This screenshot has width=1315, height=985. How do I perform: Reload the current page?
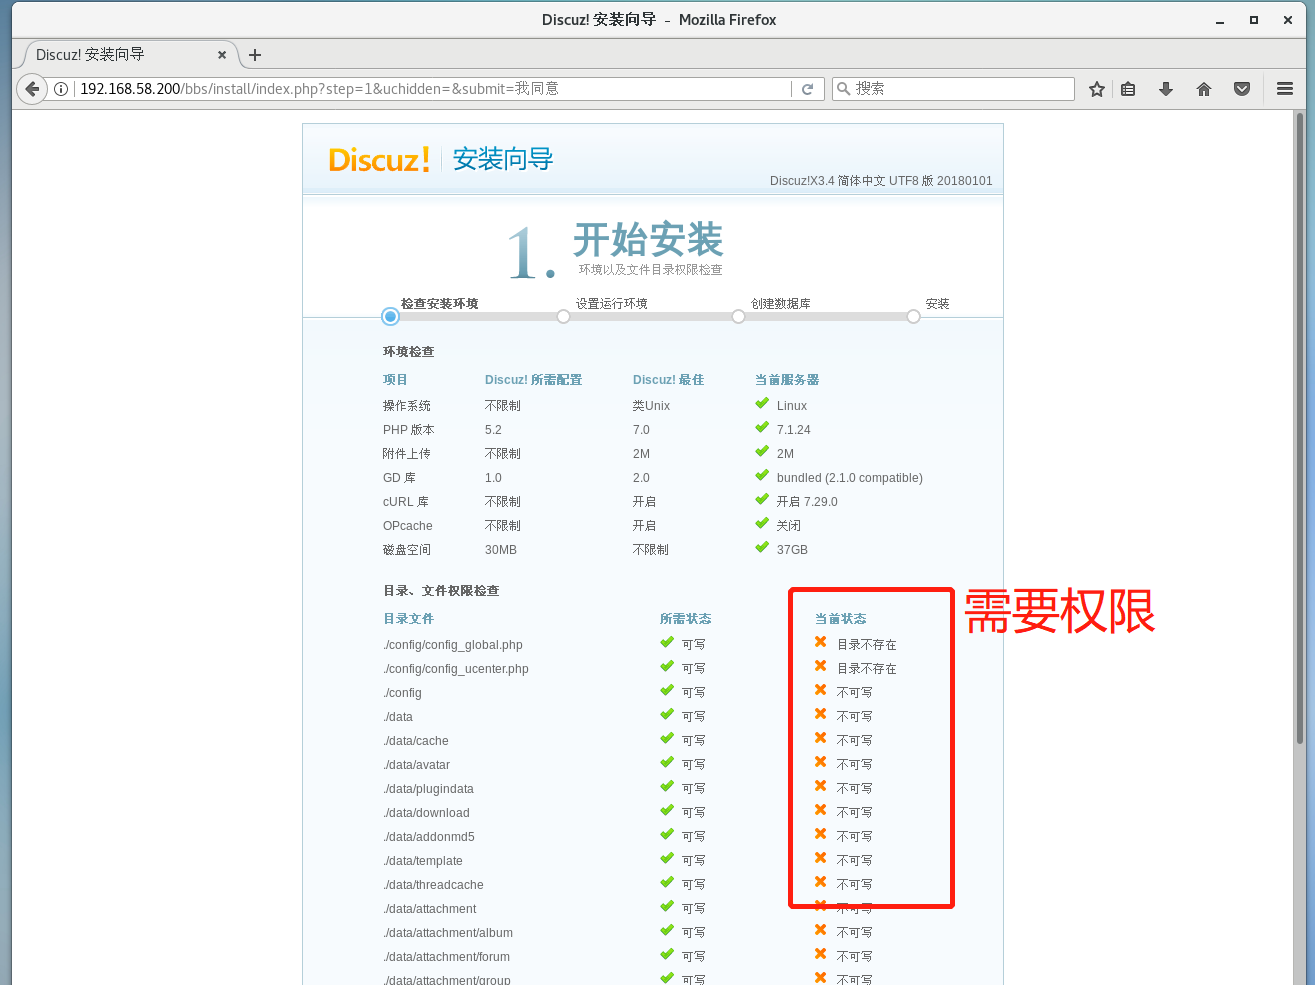click(x=808, y=89)
